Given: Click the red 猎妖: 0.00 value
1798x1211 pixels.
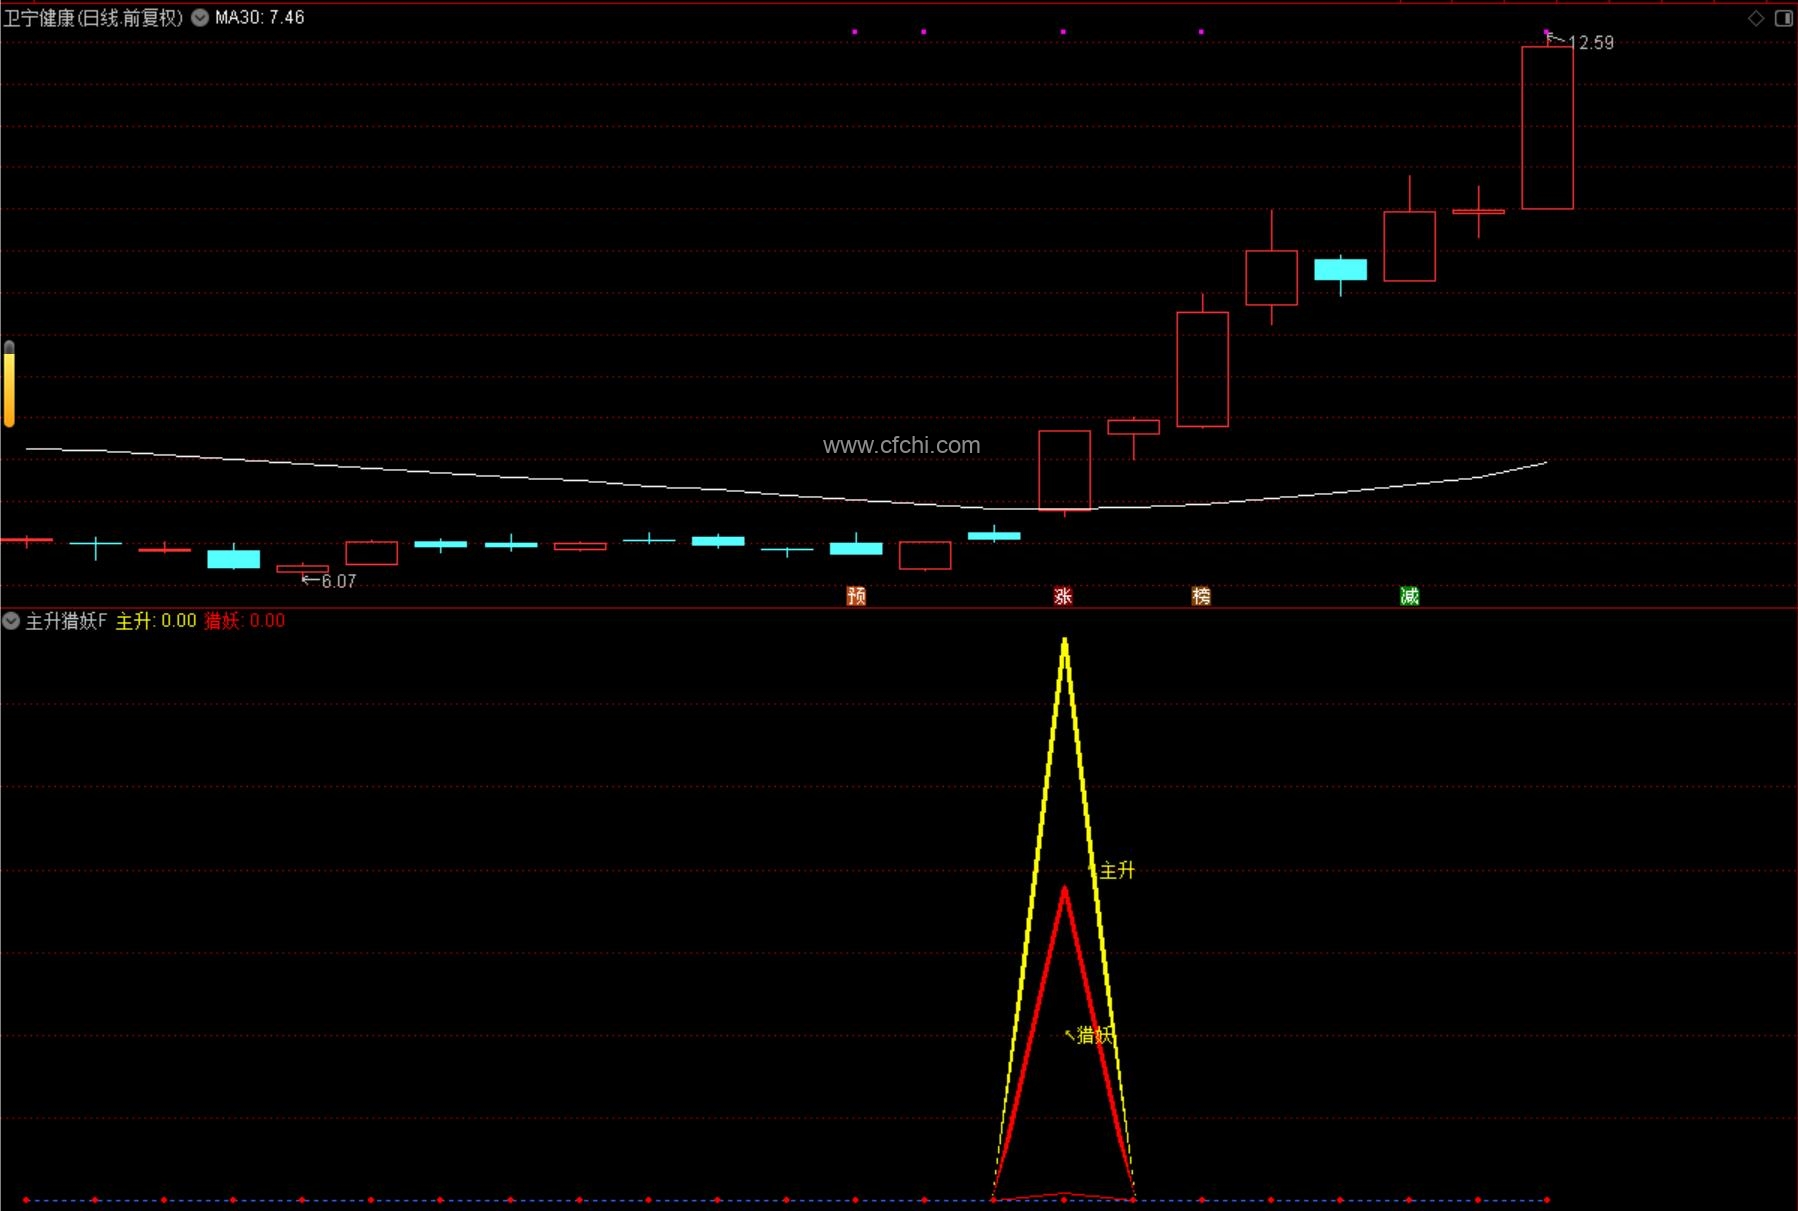Looking at the screenshot, I should coord(245,621).
